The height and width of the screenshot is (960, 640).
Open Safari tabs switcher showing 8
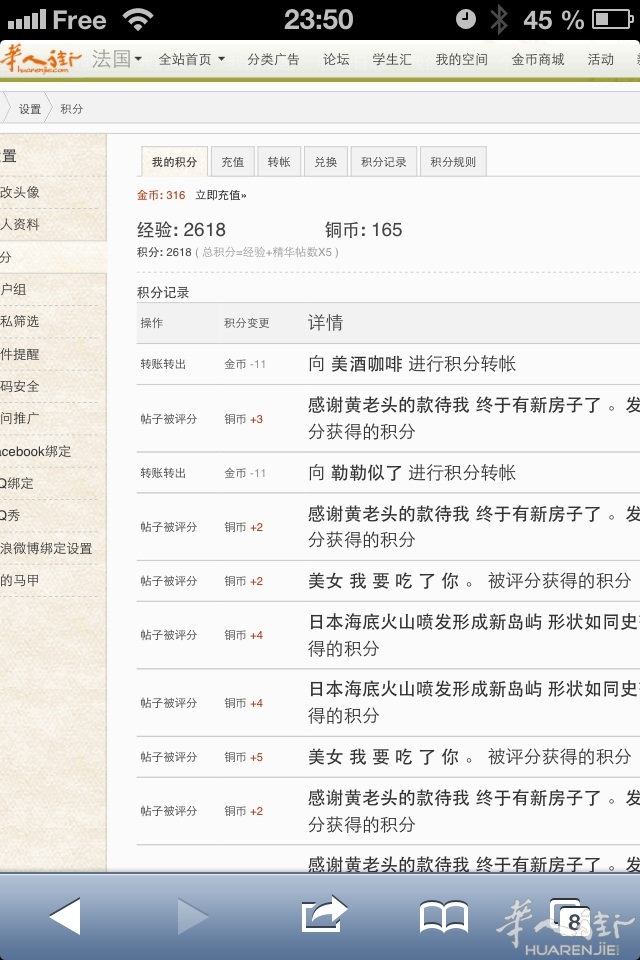click(x=570, y=917)
